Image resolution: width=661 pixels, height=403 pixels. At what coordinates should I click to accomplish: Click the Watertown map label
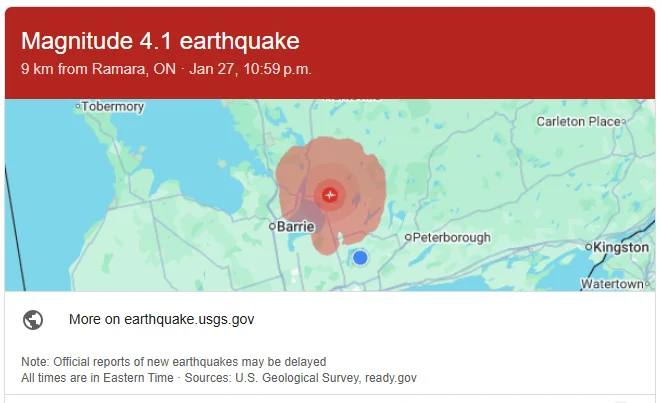612,284
